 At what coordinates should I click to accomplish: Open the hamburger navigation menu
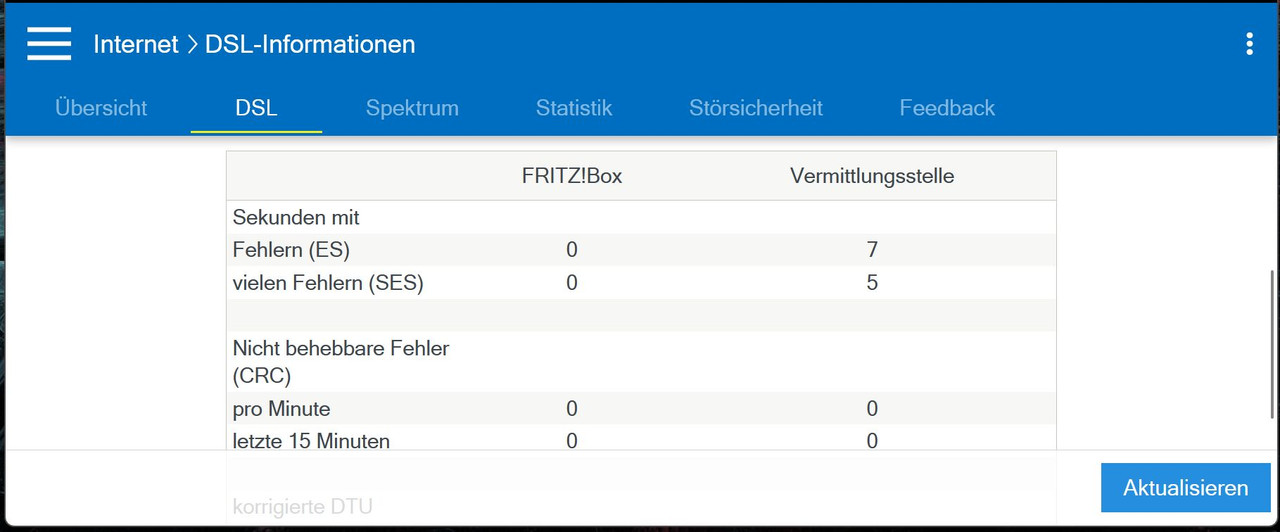click(x=49, y=44)
